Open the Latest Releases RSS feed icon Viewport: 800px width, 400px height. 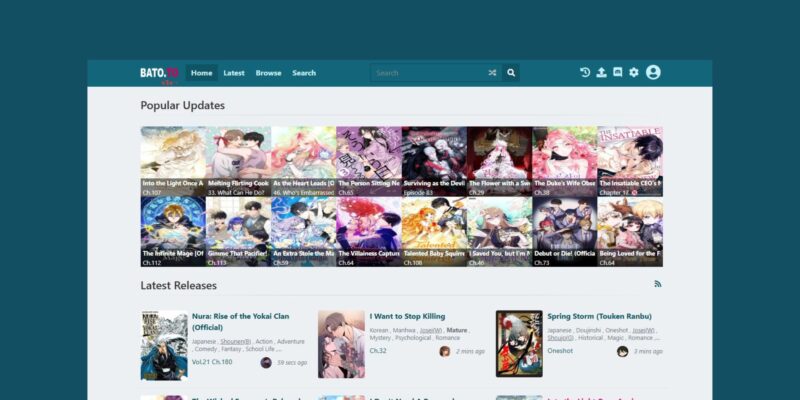click(x=658, y=284)
